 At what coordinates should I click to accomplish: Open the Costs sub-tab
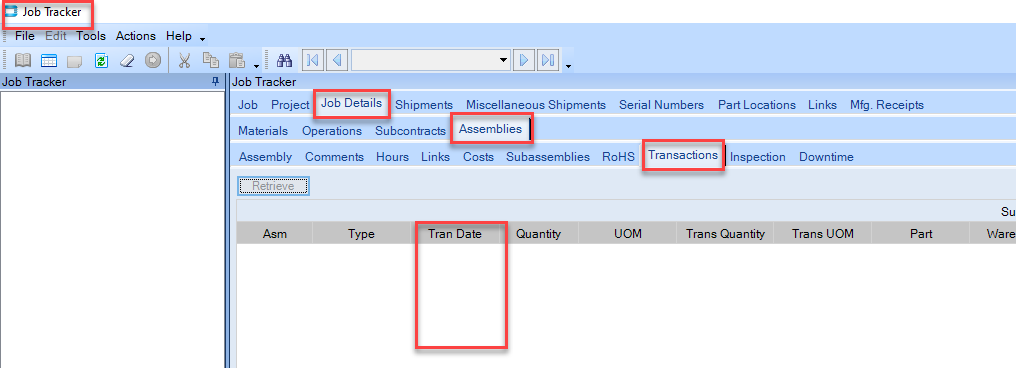[478, 157]
